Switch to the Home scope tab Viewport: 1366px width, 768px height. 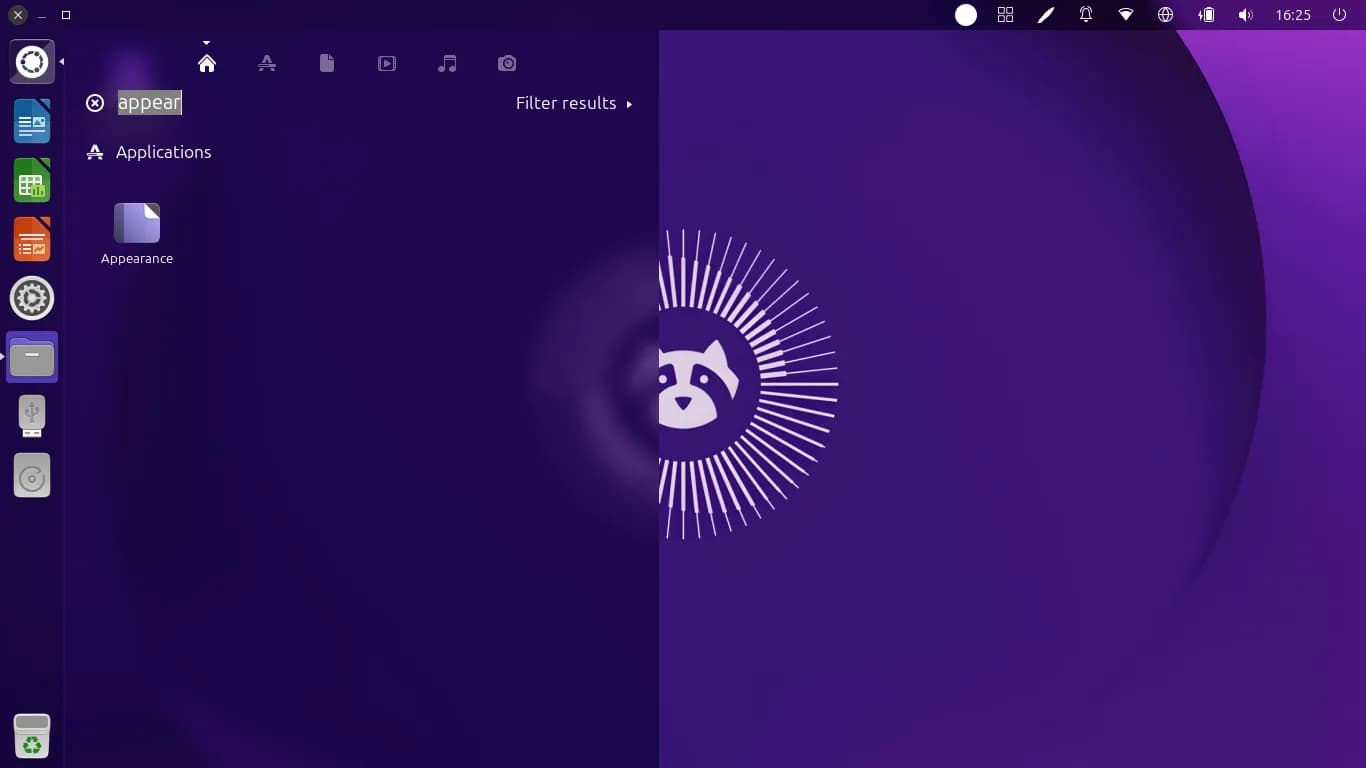coord(207,63)
